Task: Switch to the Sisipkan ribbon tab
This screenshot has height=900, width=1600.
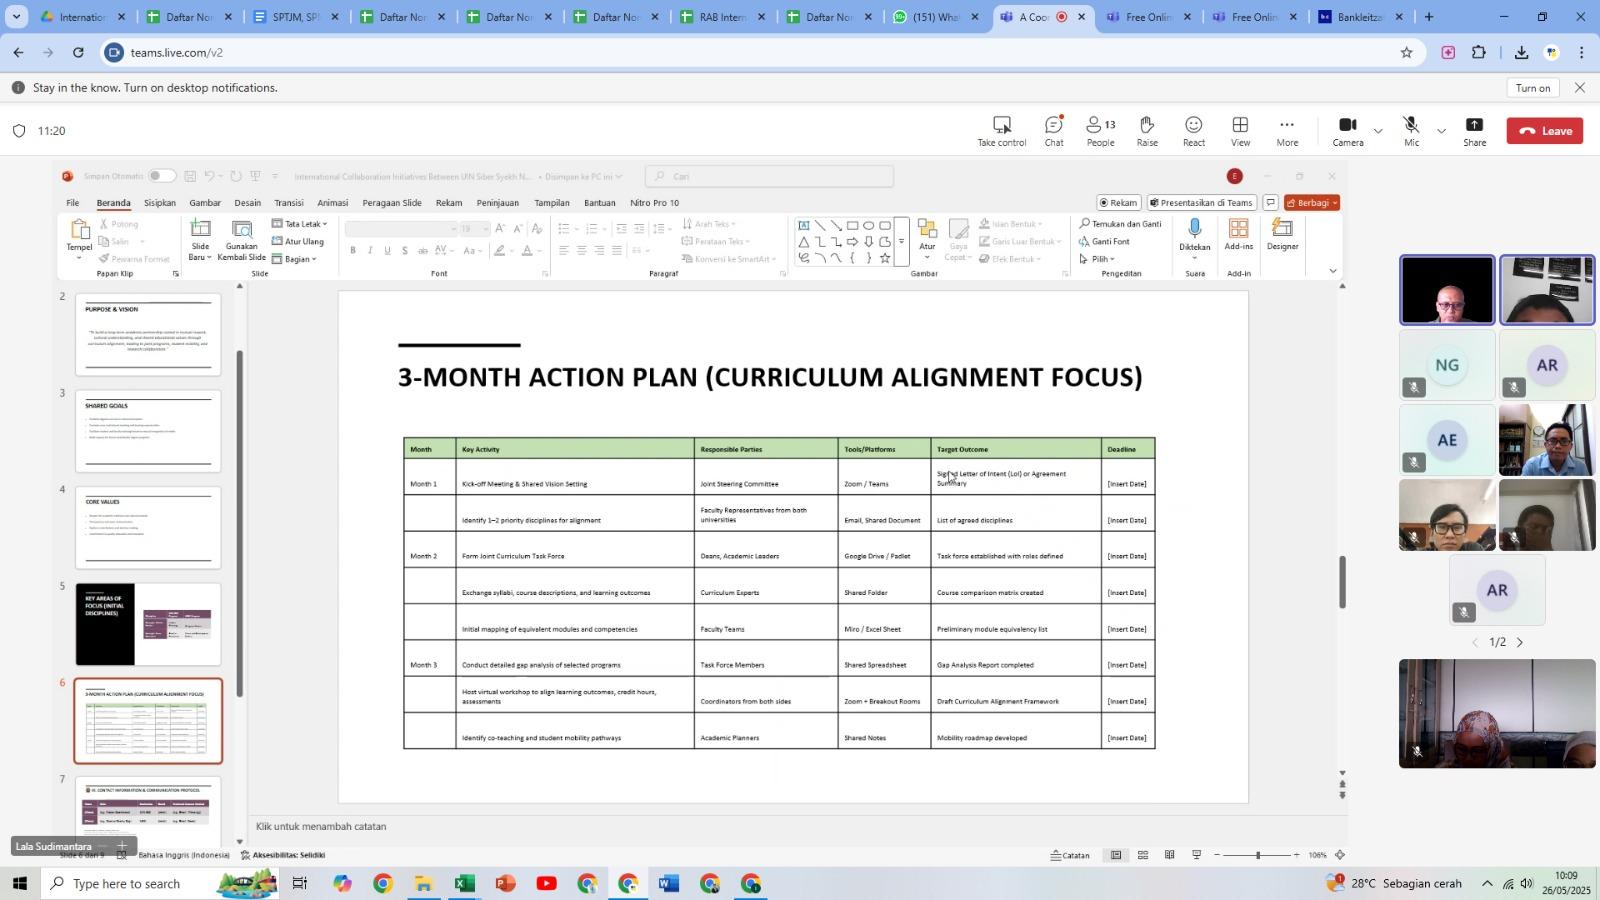Action: tap(159, 203)
